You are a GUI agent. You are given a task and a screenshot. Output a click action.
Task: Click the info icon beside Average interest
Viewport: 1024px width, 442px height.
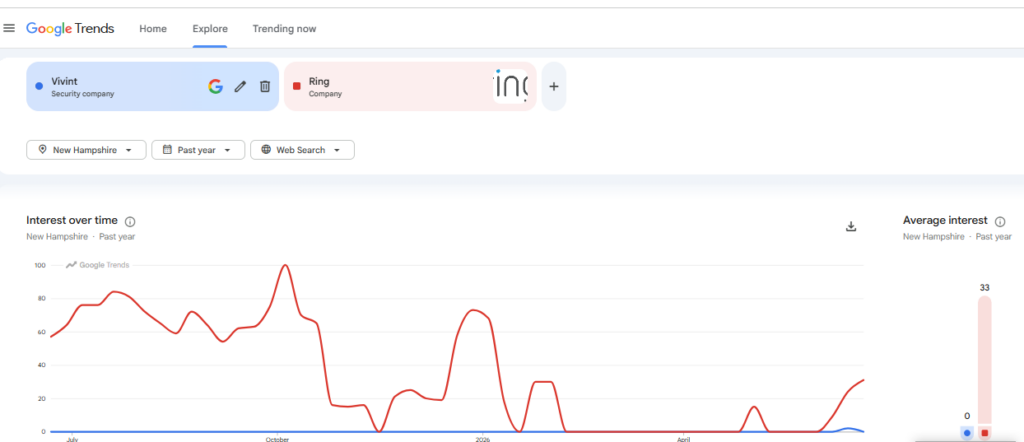click(x=1000, y=221)
